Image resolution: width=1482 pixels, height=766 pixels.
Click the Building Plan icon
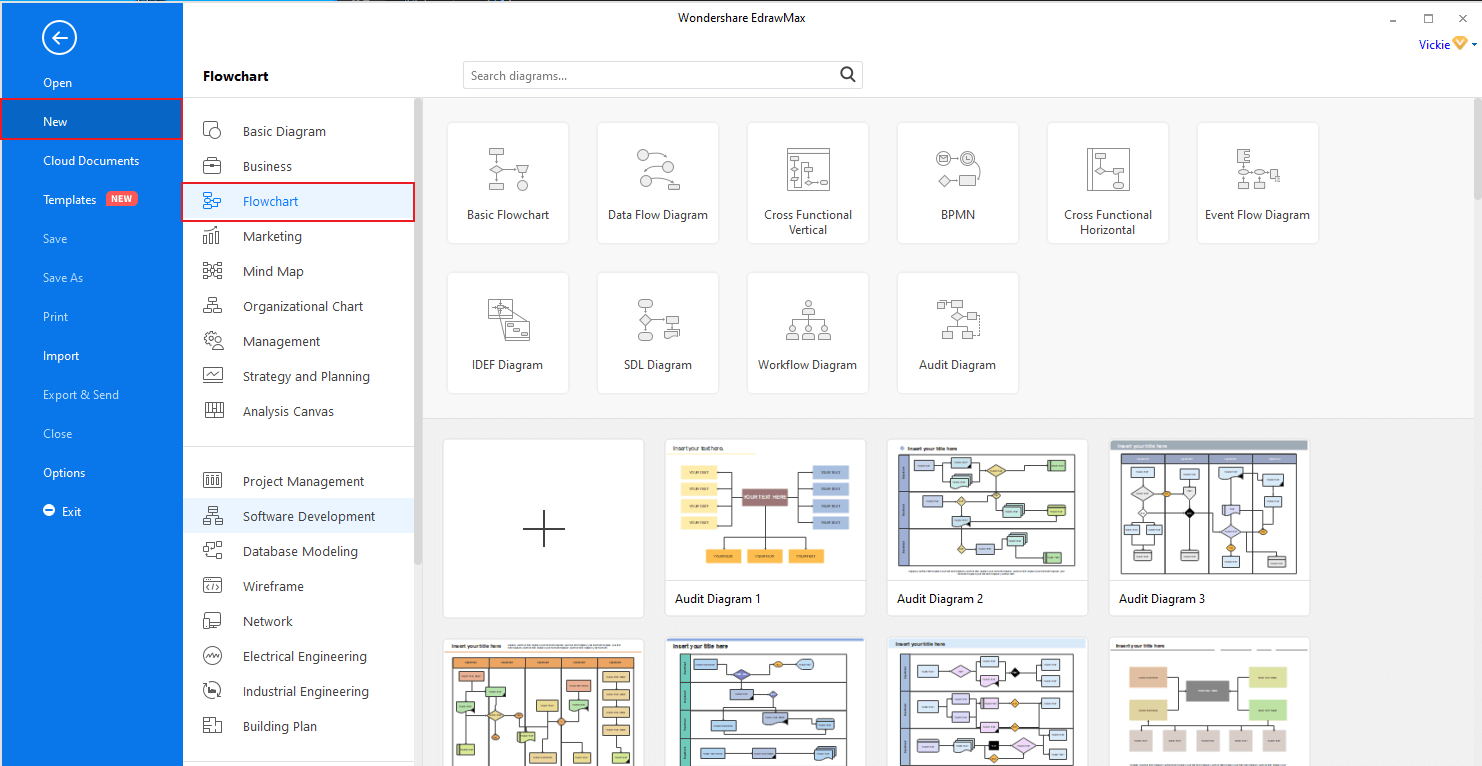[x=212, y=726]
